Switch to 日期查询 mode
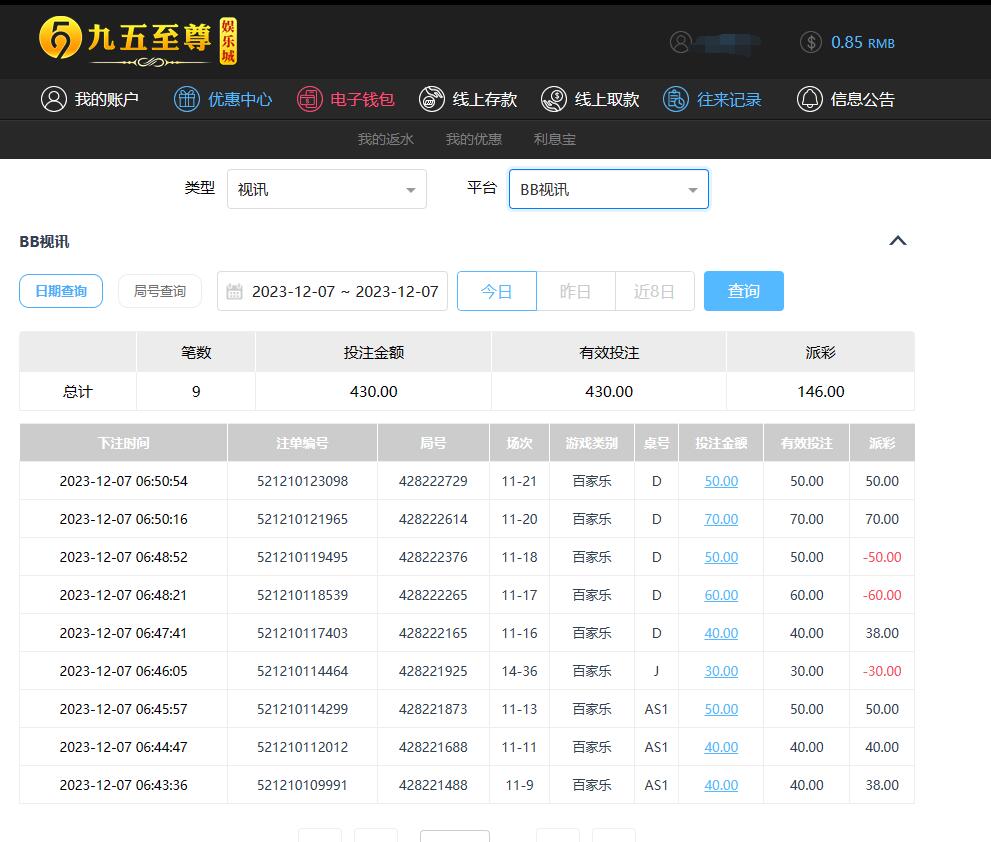This screenshot has height=842, width=991. point(61,291)
